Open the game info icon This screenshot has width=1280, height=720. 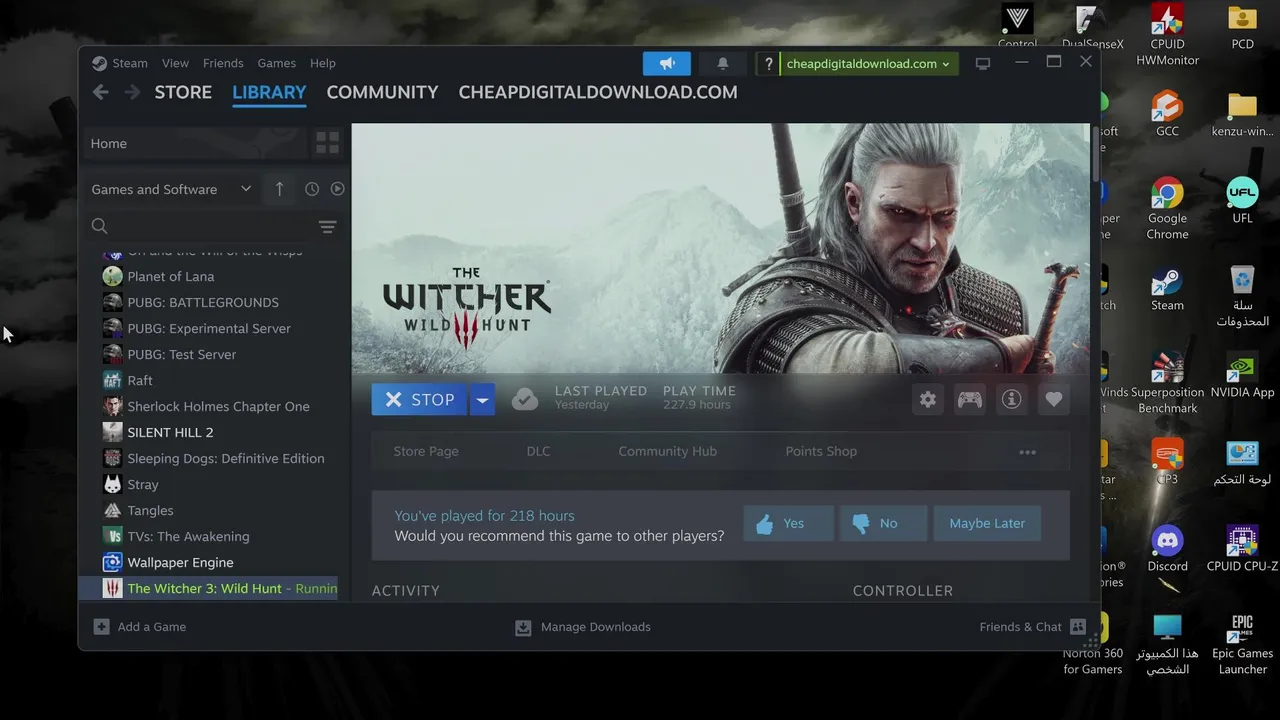[1012, 399]
